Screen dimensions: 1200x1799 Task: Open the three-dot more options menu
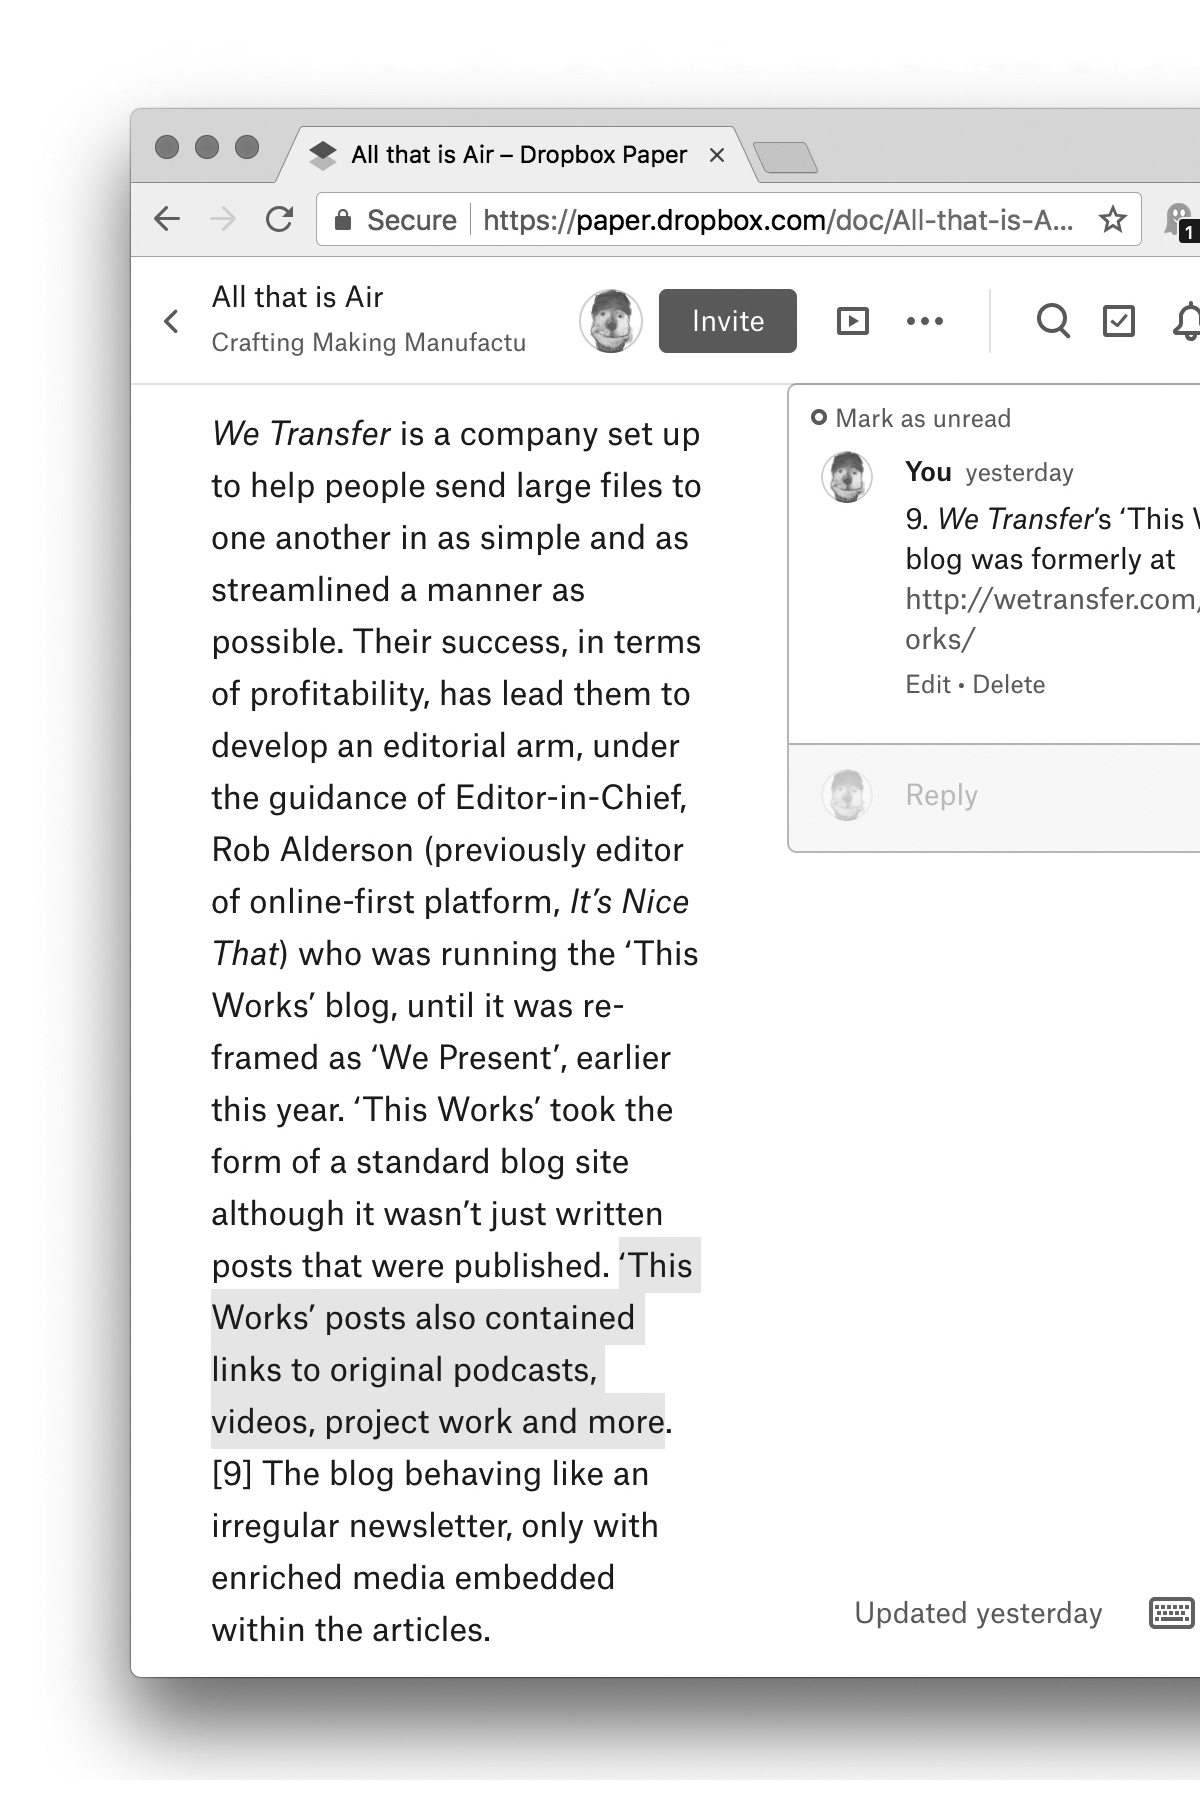(x=925, y=321)
